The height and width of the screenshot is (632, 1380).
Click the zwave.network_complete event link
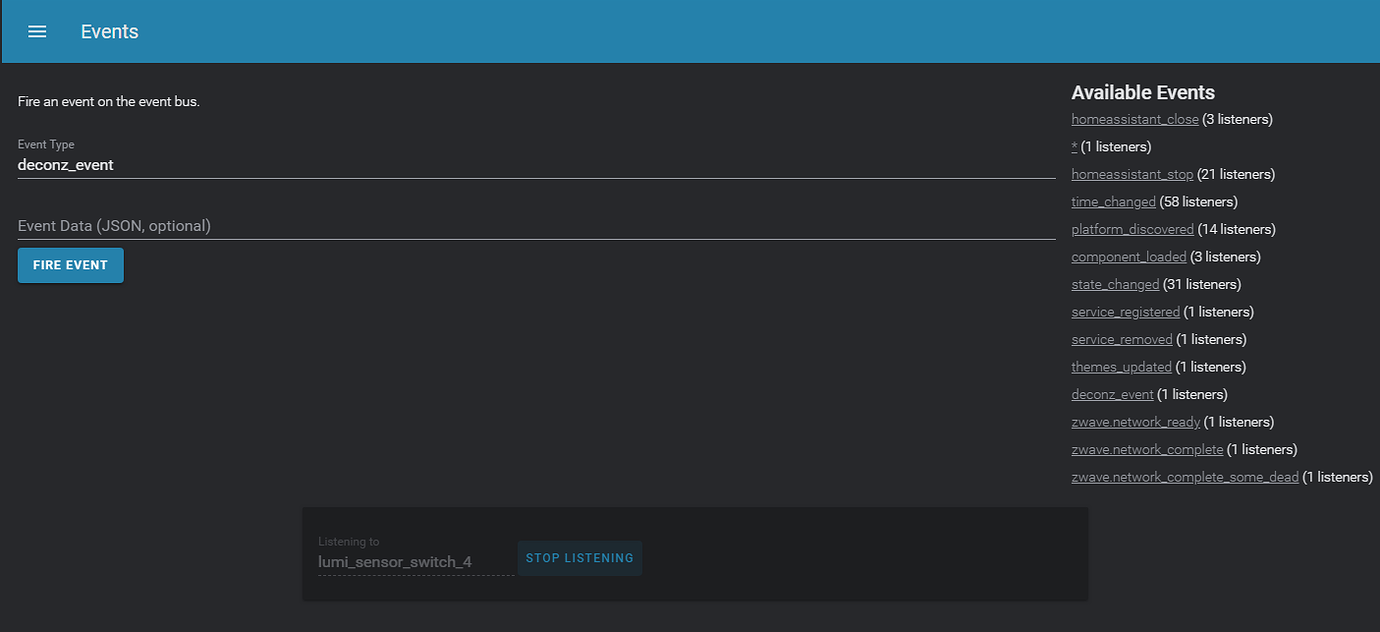click(1147, 449)
